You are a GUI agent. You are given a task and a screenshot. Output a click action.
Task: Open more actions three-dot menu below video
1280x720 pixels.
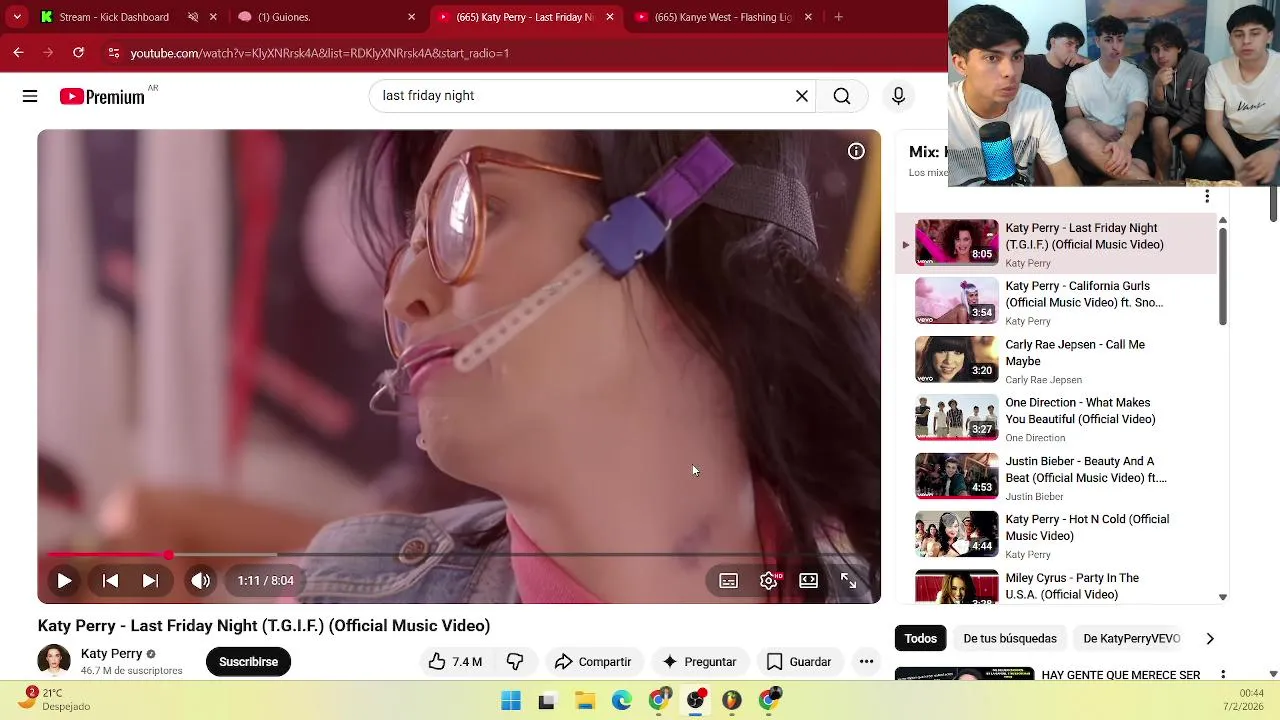click(x=866, y=662)
